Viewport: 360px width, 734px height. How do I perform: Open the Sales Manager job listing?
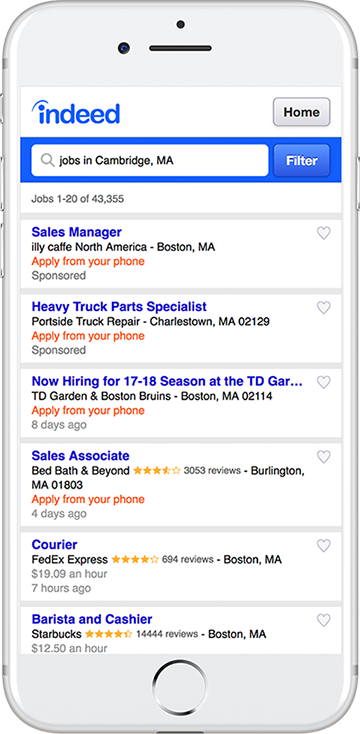(77, 232)
